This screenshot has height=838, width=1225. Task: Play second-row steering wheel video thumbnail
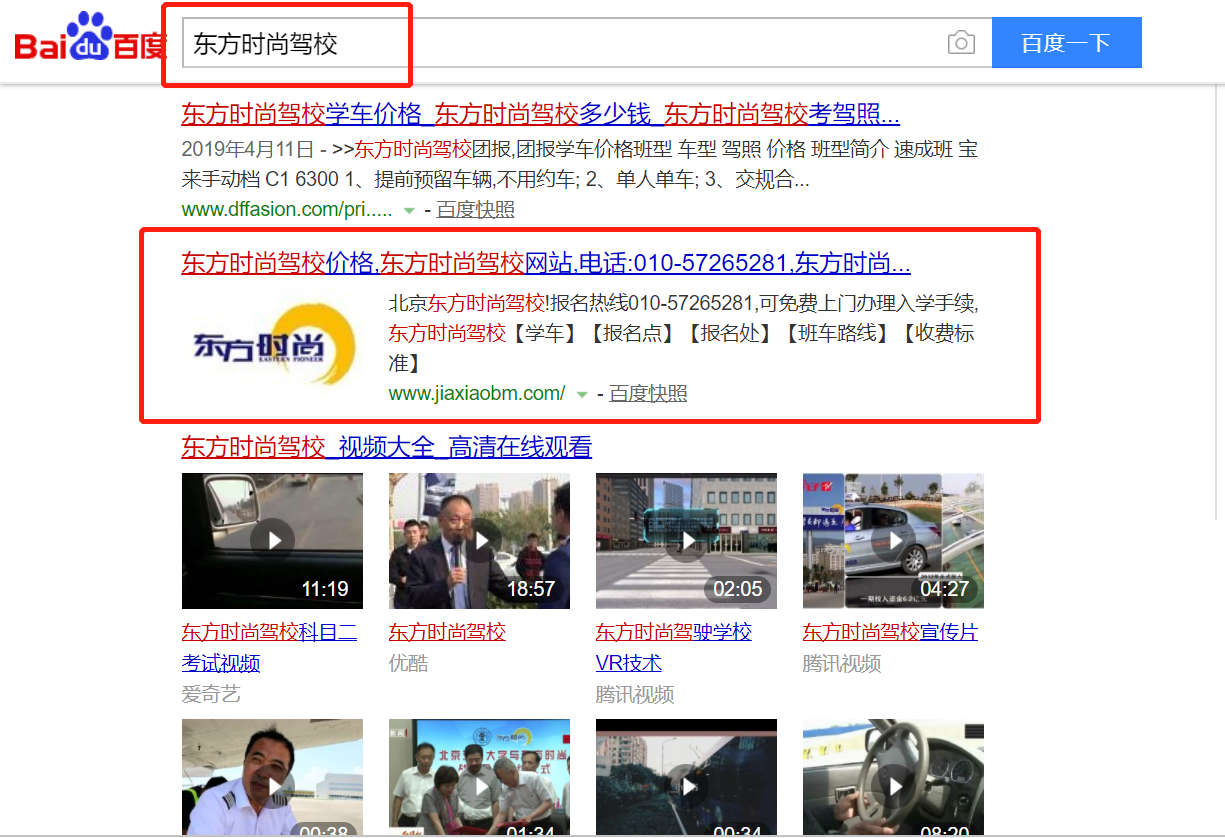(x=893, y=778)
